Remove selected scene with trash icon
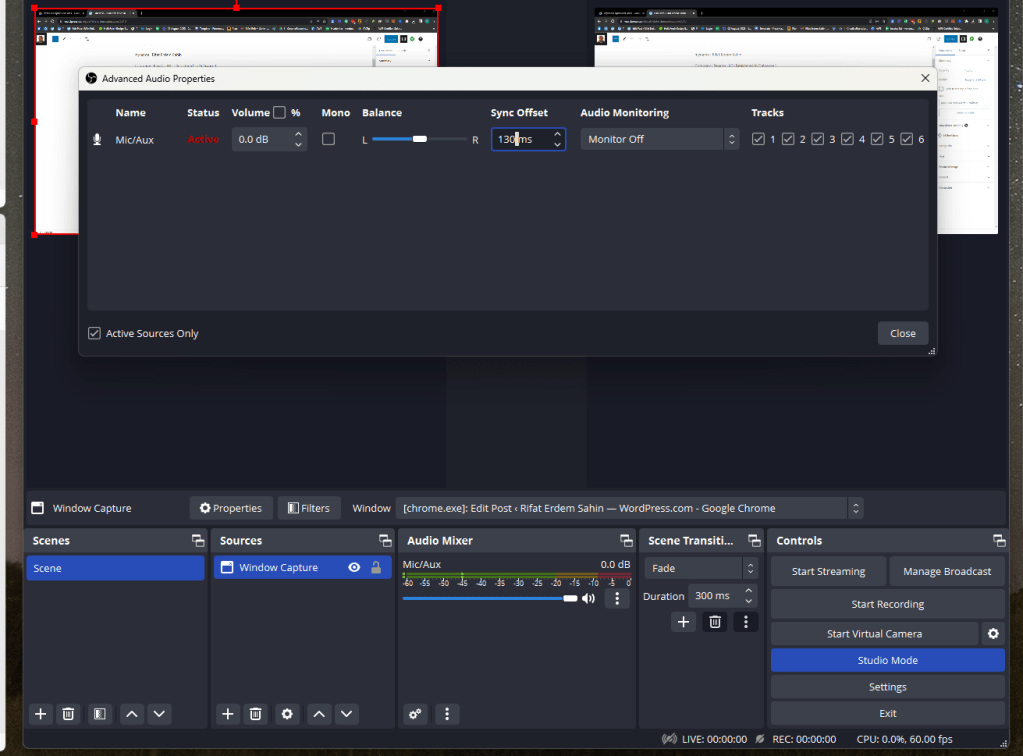Image resolution: width=1023 pixels, height=756 pixels. 68,714
